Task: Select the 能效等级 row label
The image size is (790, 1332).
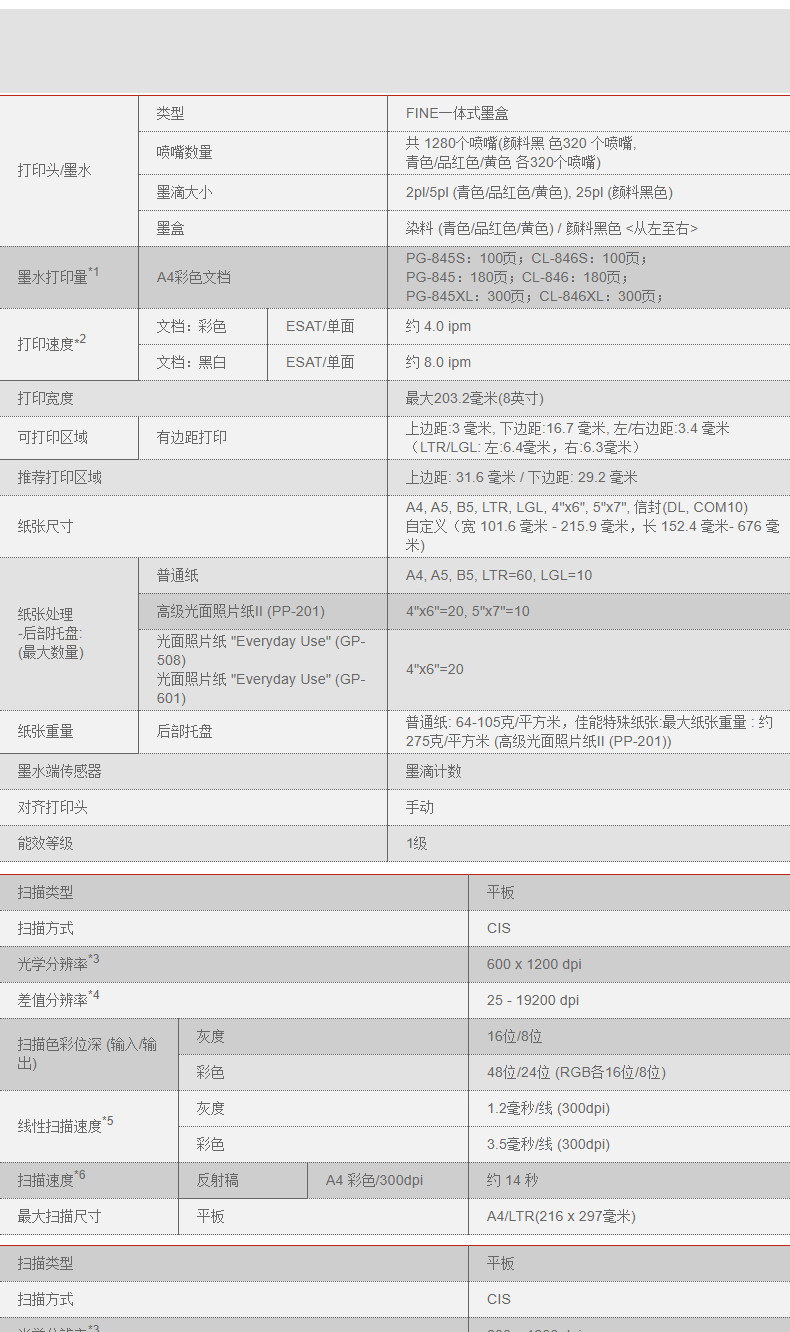Action: coord(45,843)
